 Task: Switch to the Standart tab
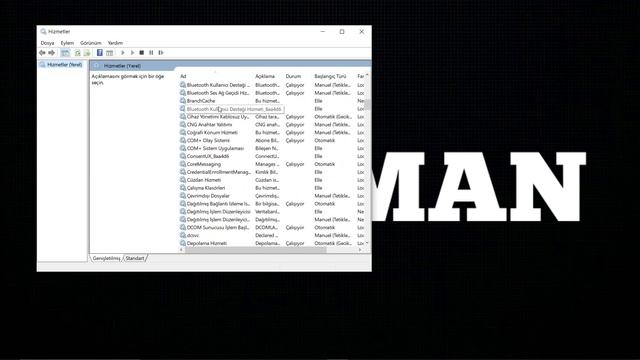click(135, 258)
